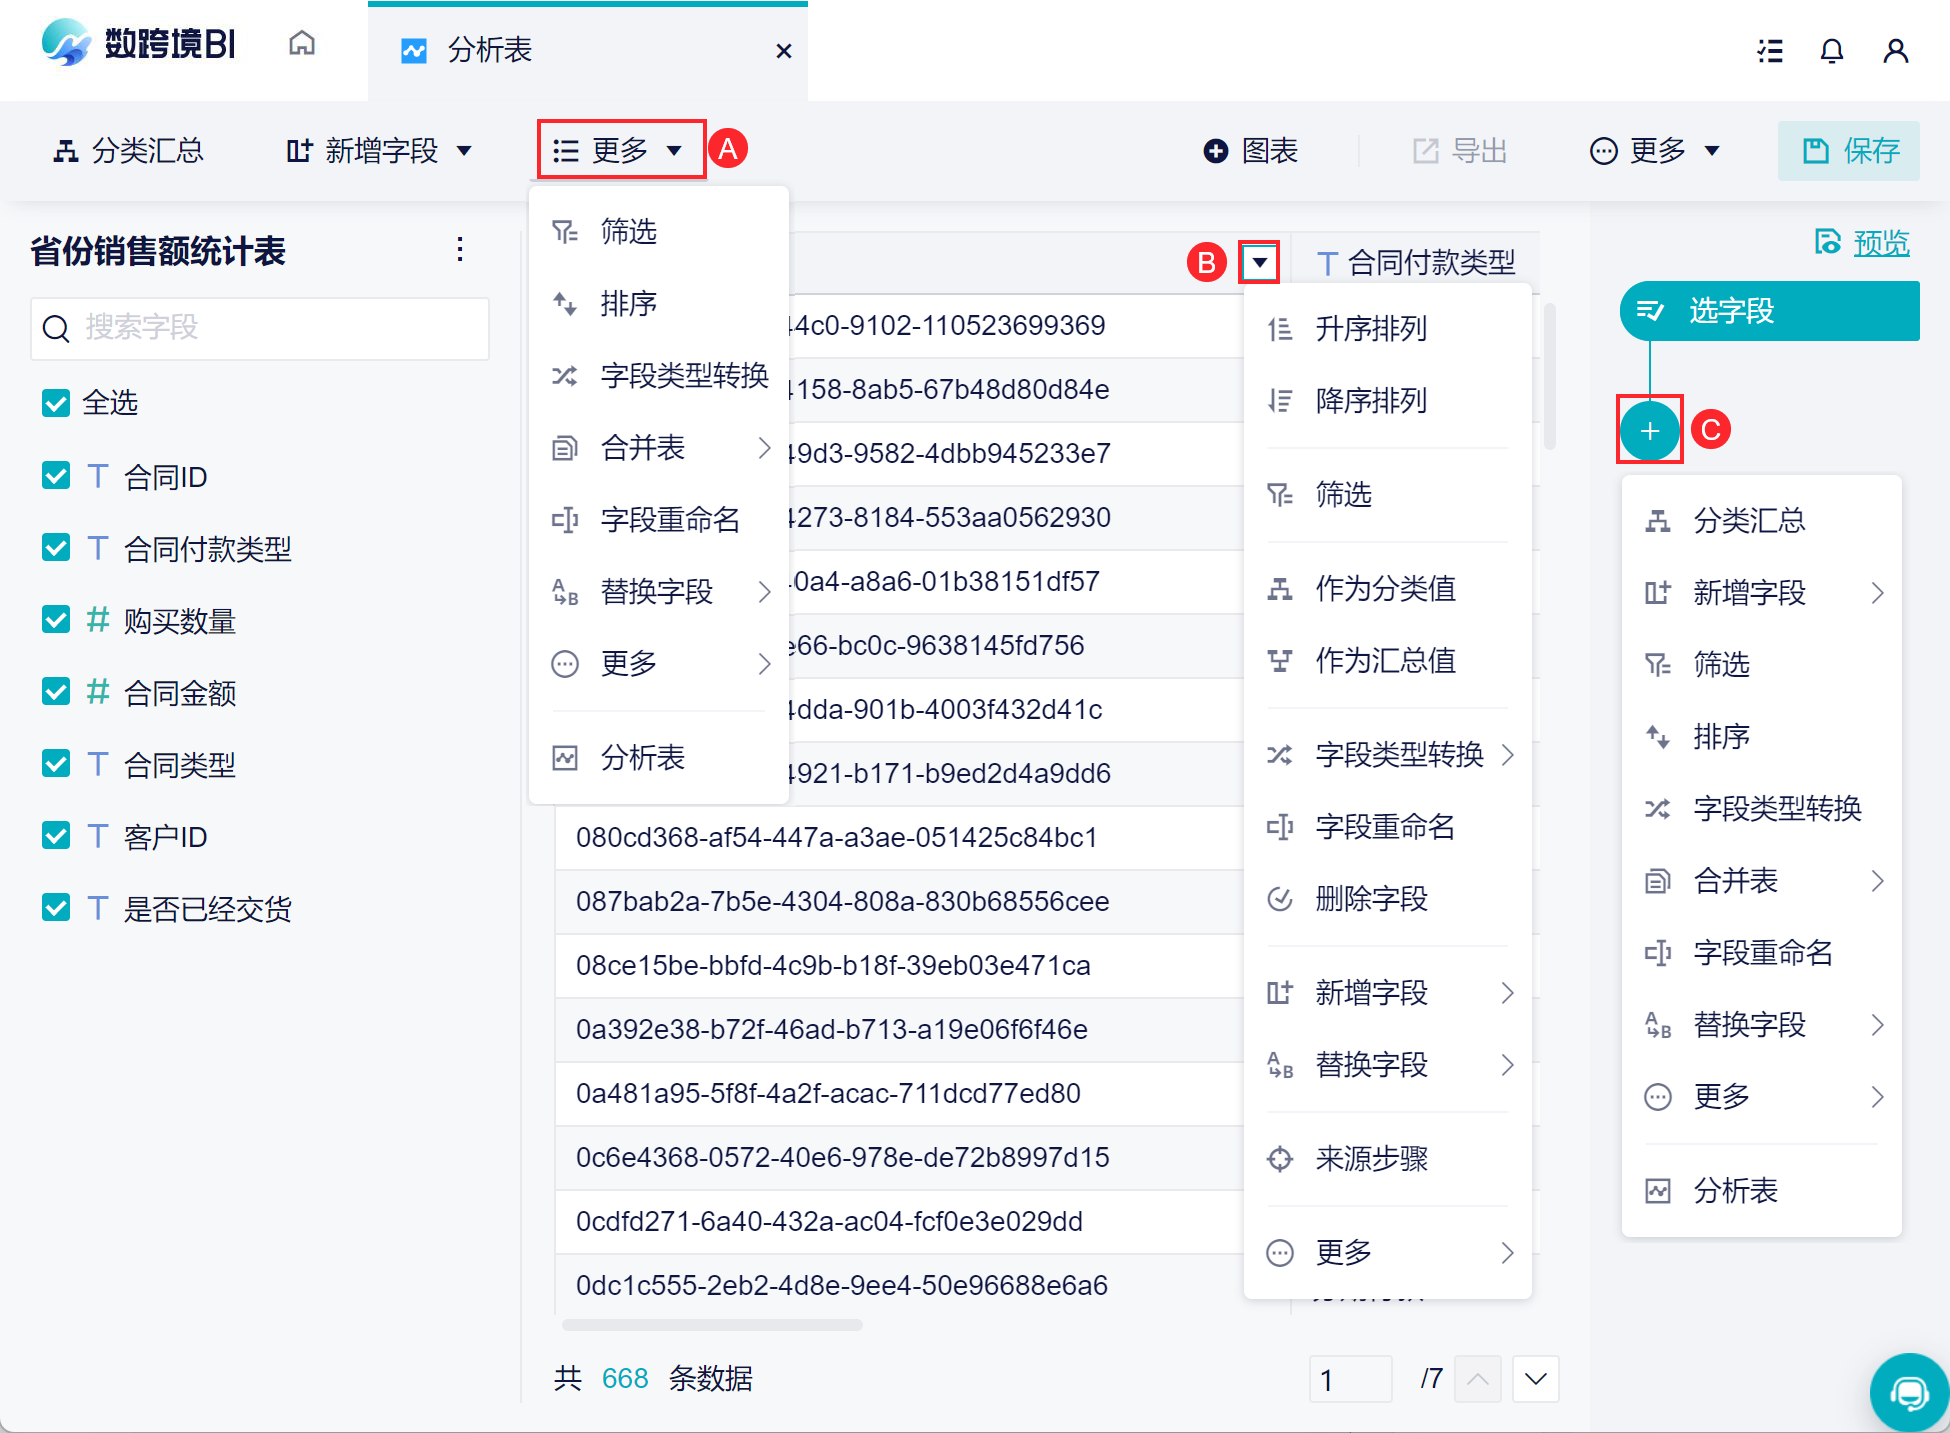Click the horizontal scrollbar under the table
Screen dimensions: 1950x1433
pyautogui.click(x=712, y=1325)
